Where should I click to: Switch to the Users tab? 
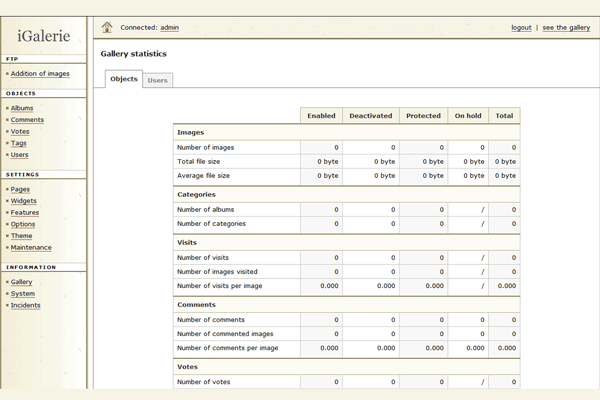click(158, 80)
